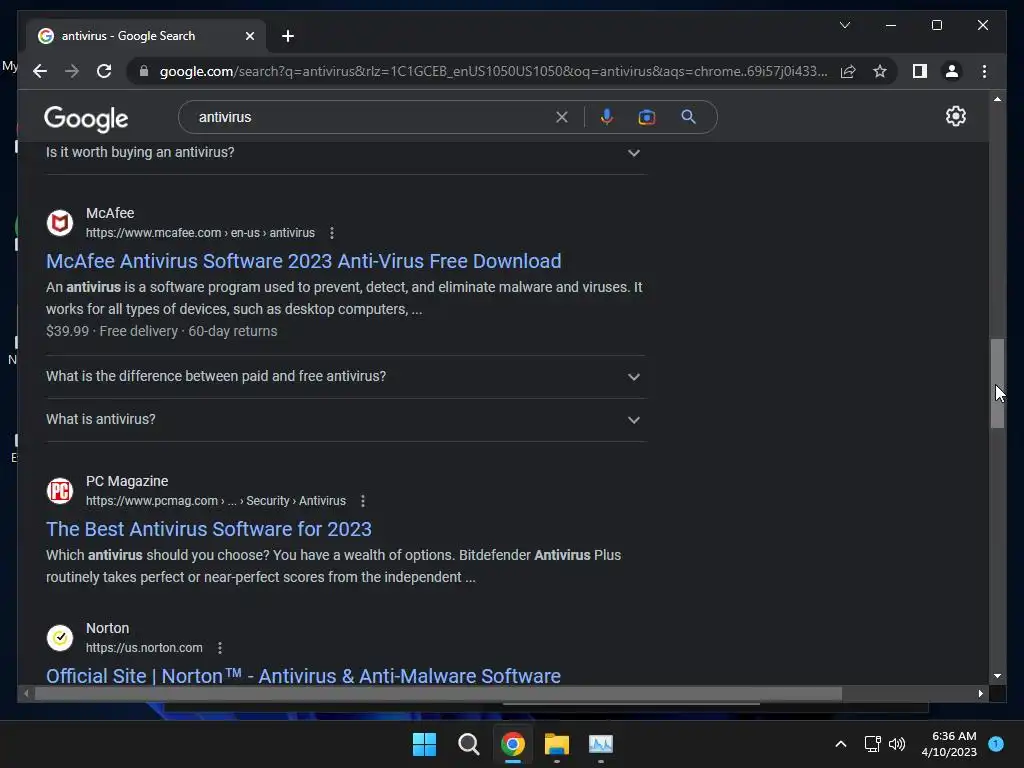Open the clock and date 6:36 AM
This screenshot has height=768, width=1024.
tap(949, 744)
